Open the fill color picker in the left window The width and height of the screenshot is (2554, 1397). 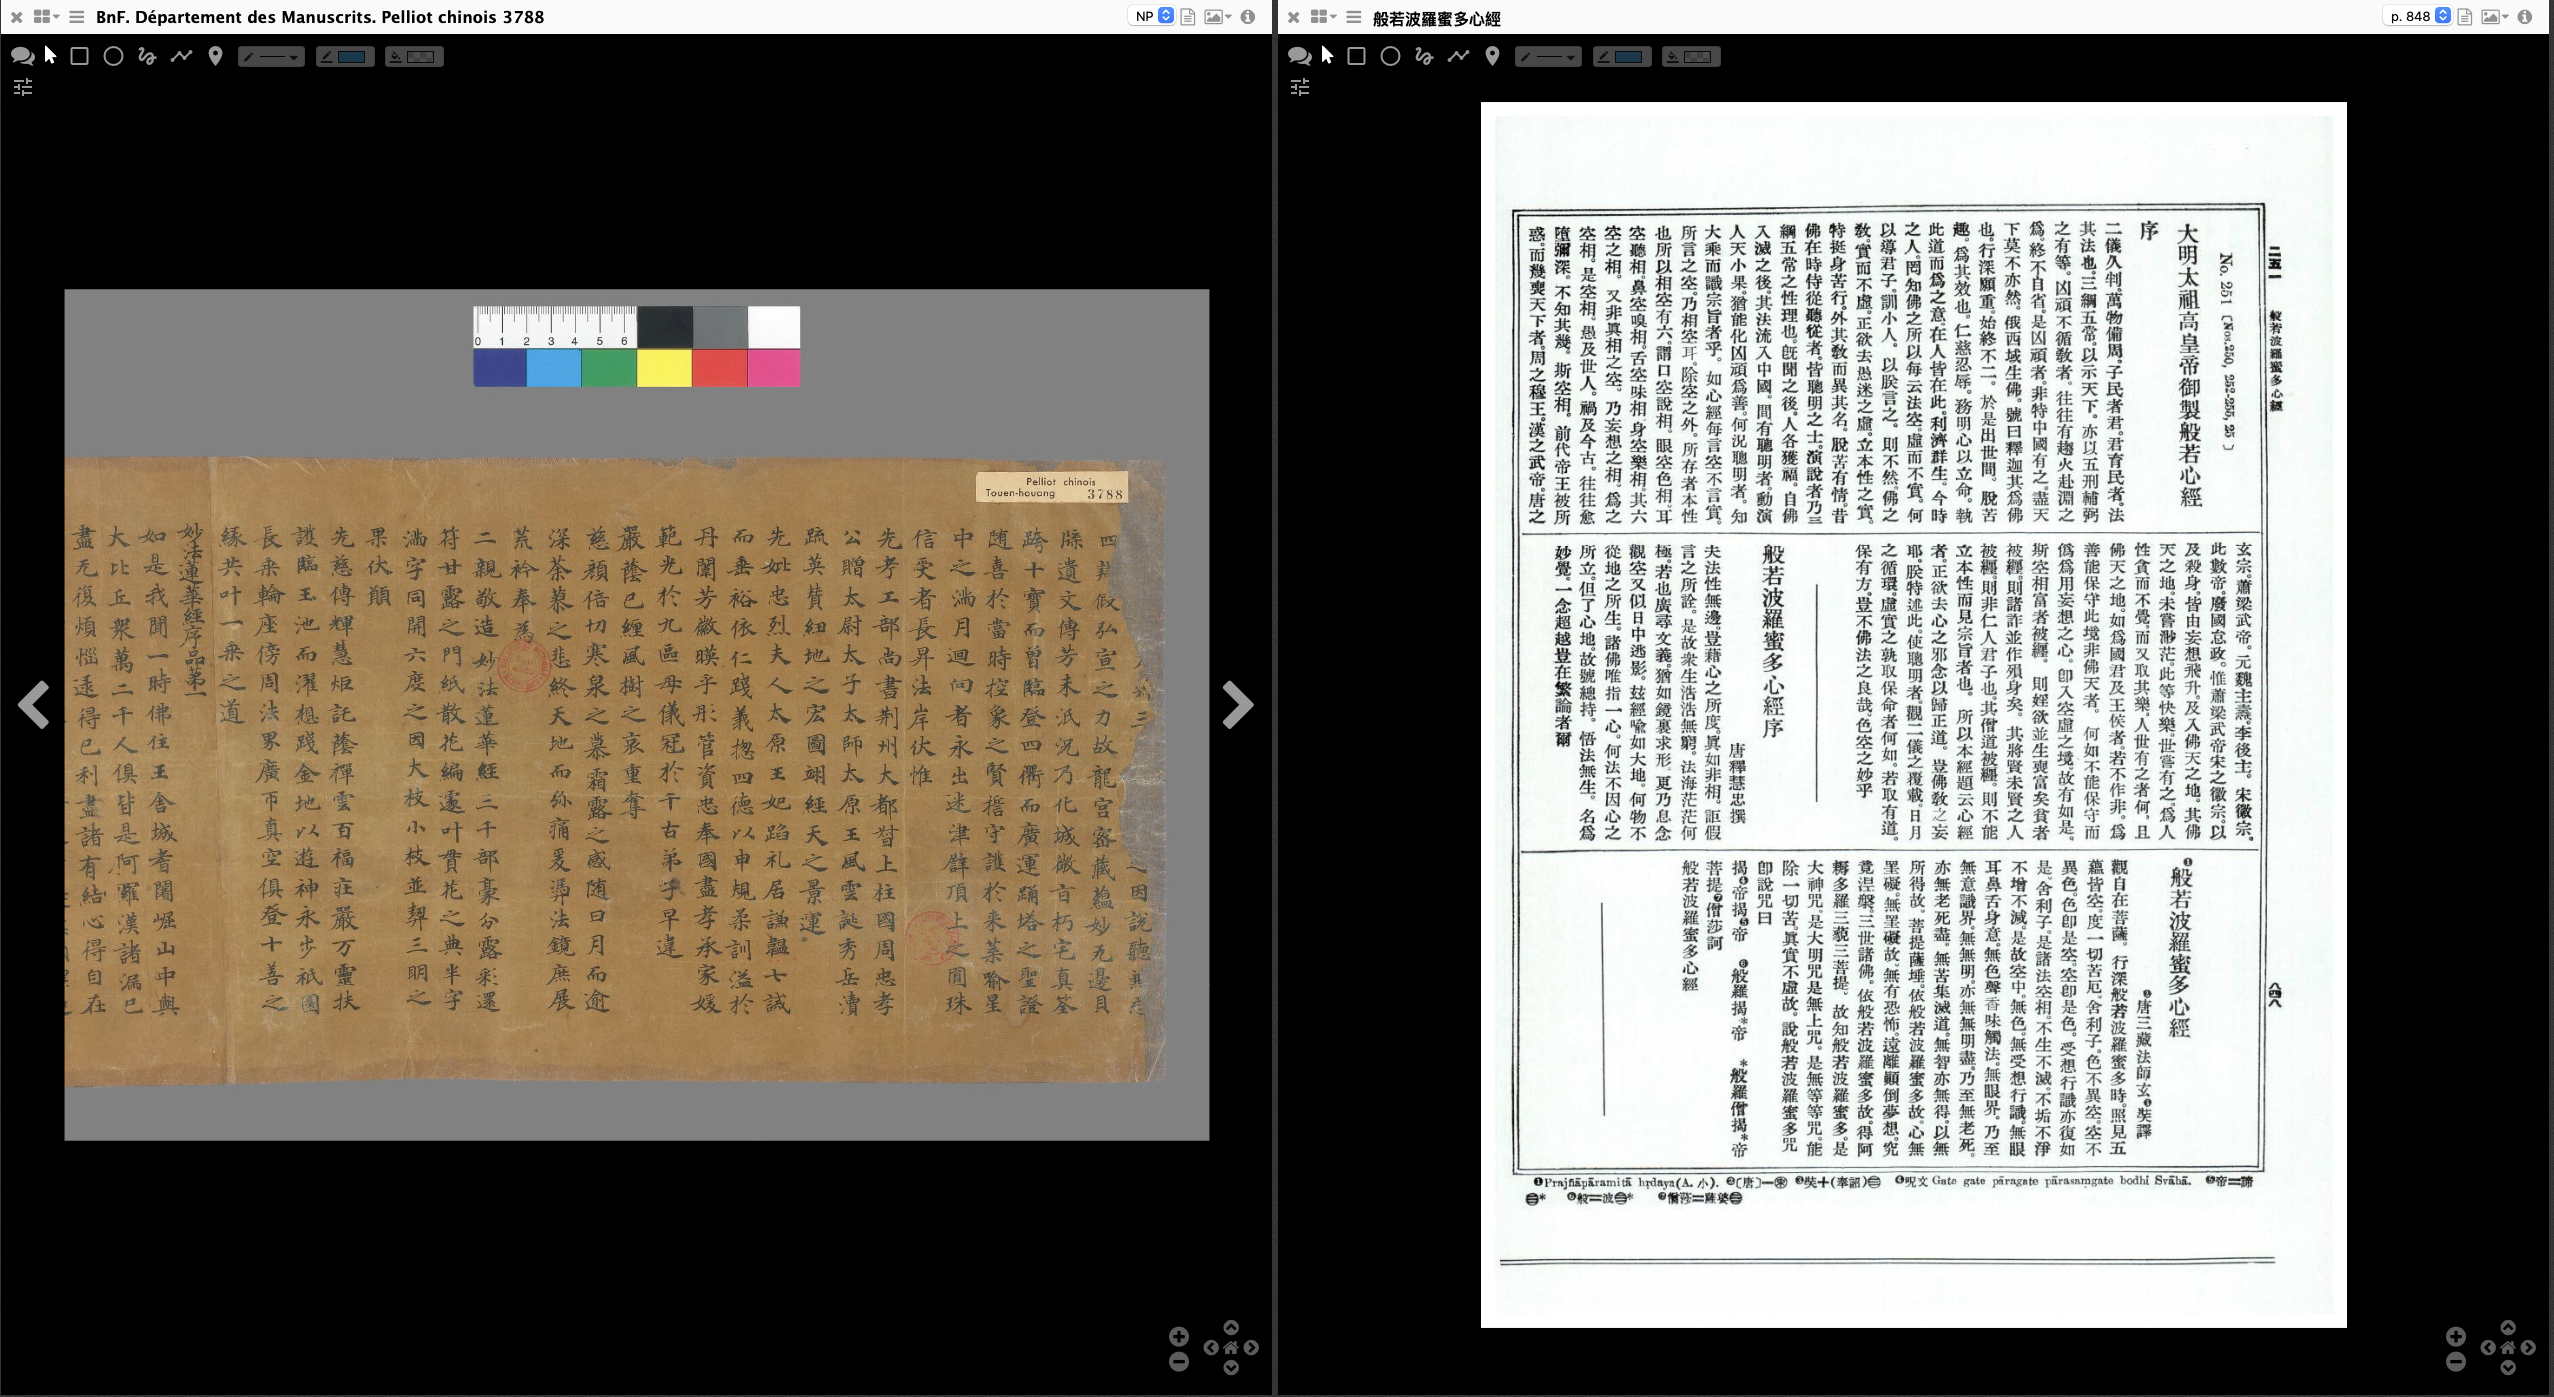point(414,57)
